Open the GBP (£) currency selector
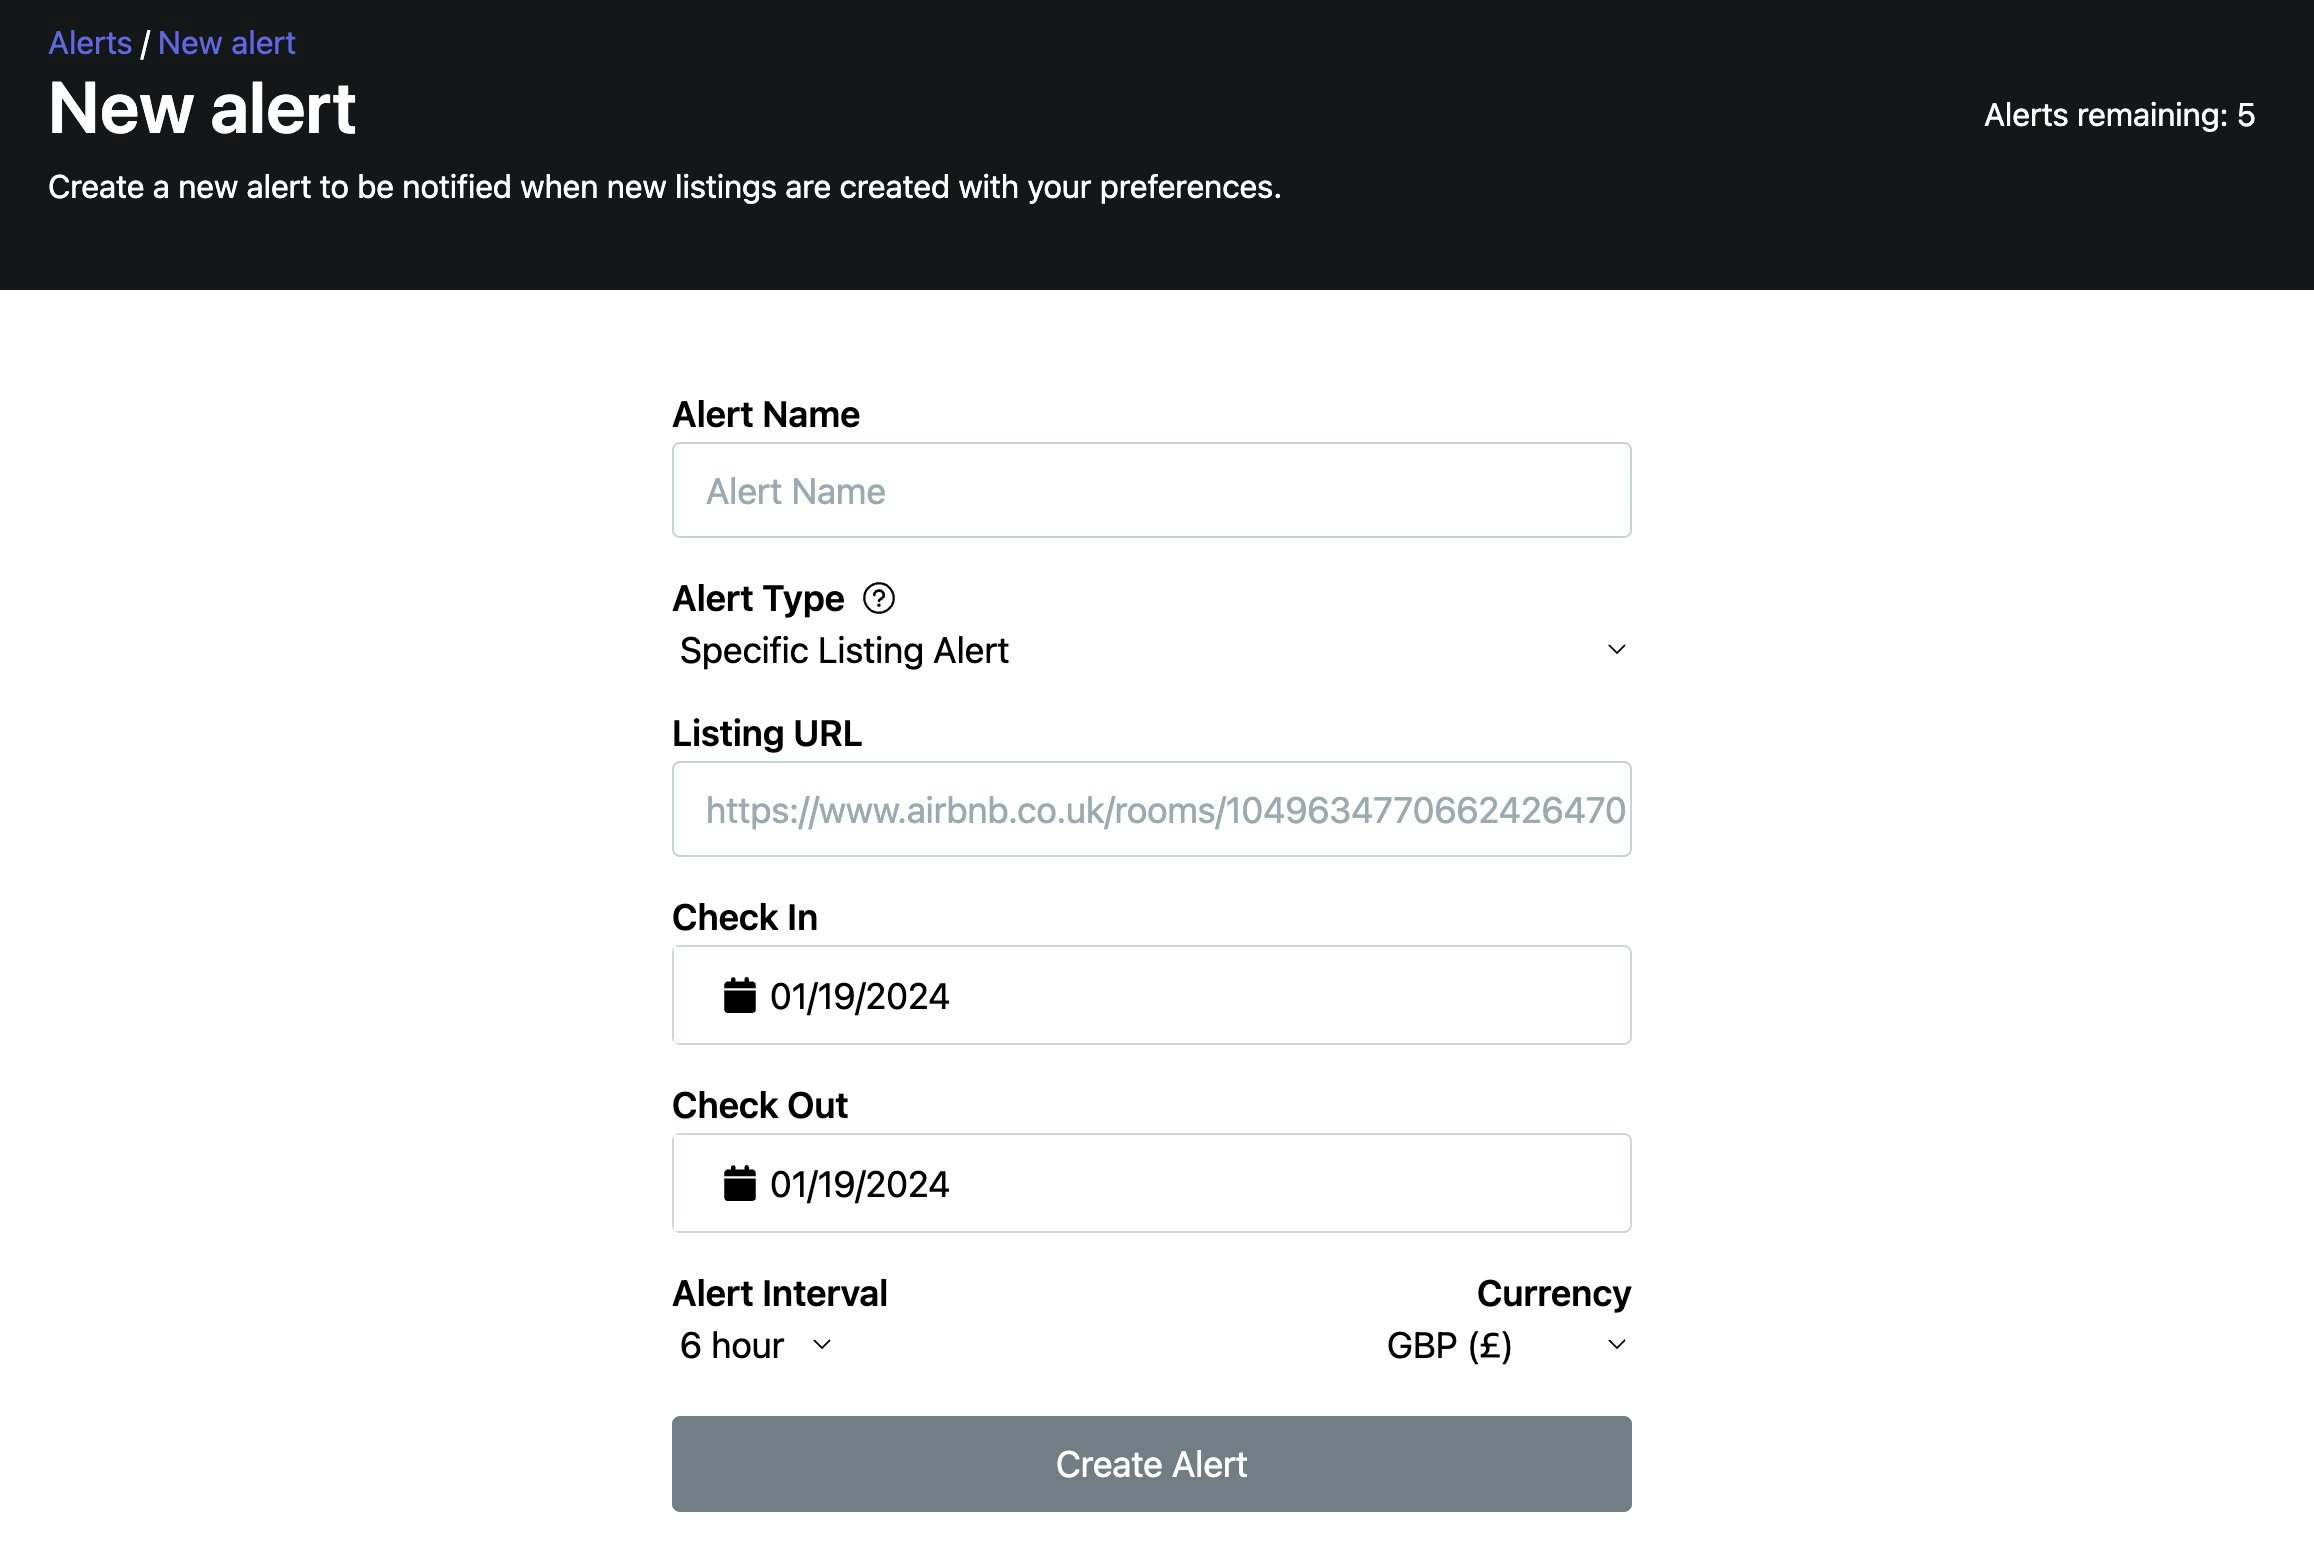Viewport: 2314px width, 1558px height. click(1506, 1345)
